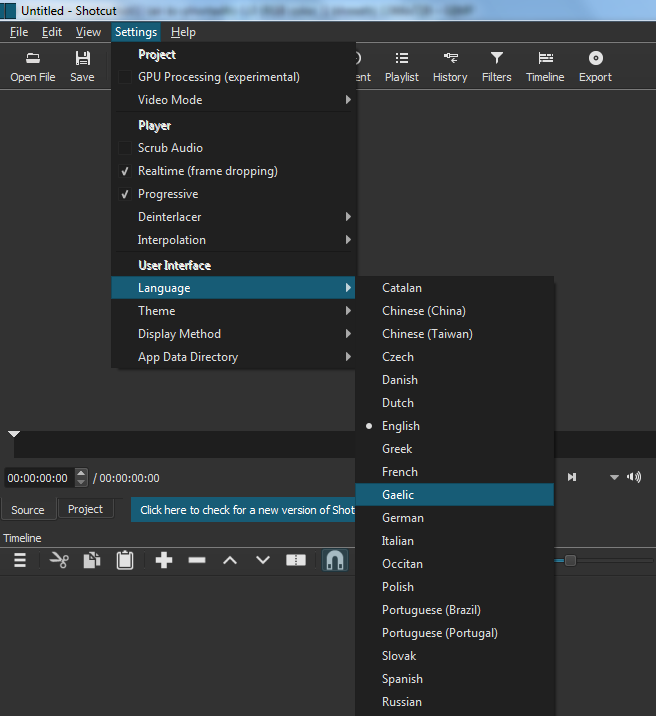656x716 pixels.
Task: Choose Russian language
Action: (455, 702)
